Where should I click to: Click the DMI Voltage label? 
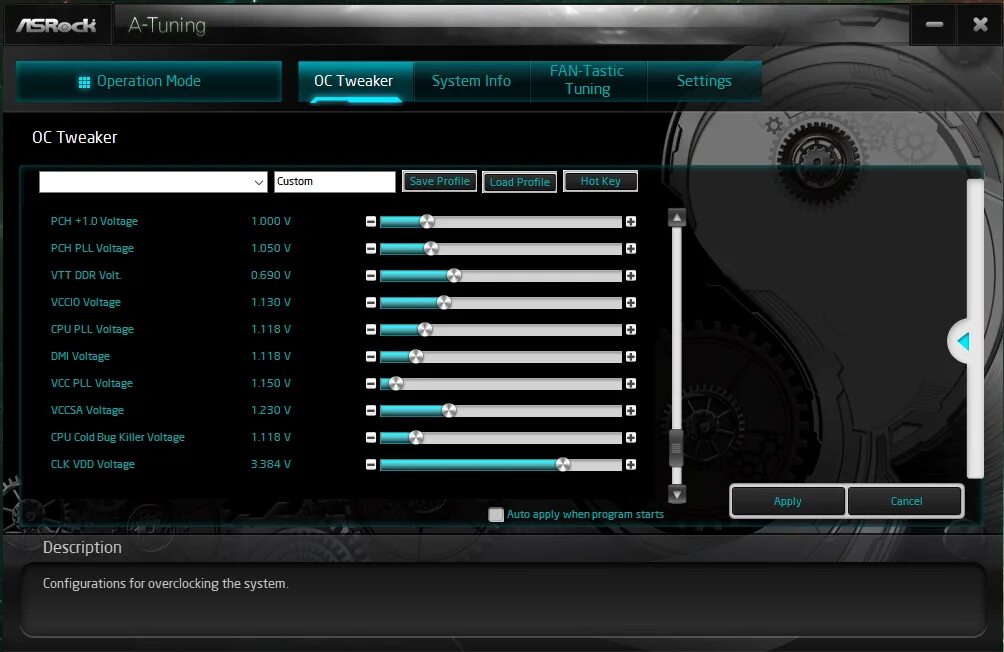(x=80, y=356)
